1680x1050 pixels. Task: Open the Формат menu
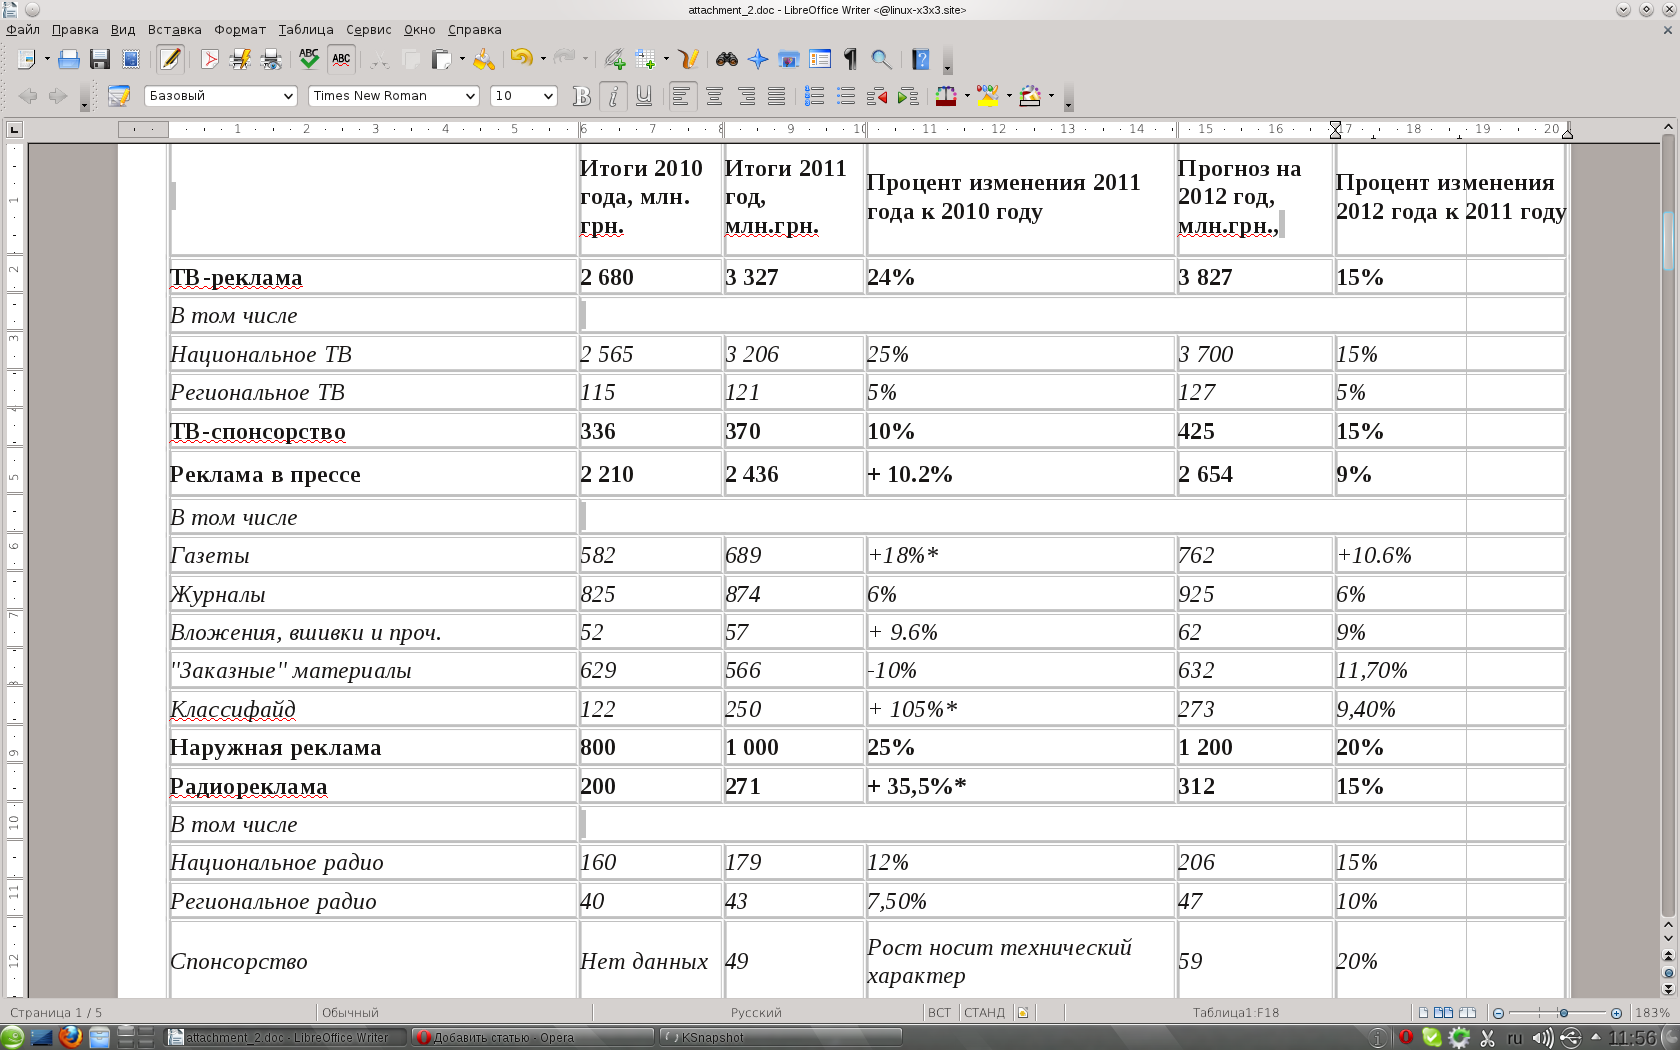point(240,30)
